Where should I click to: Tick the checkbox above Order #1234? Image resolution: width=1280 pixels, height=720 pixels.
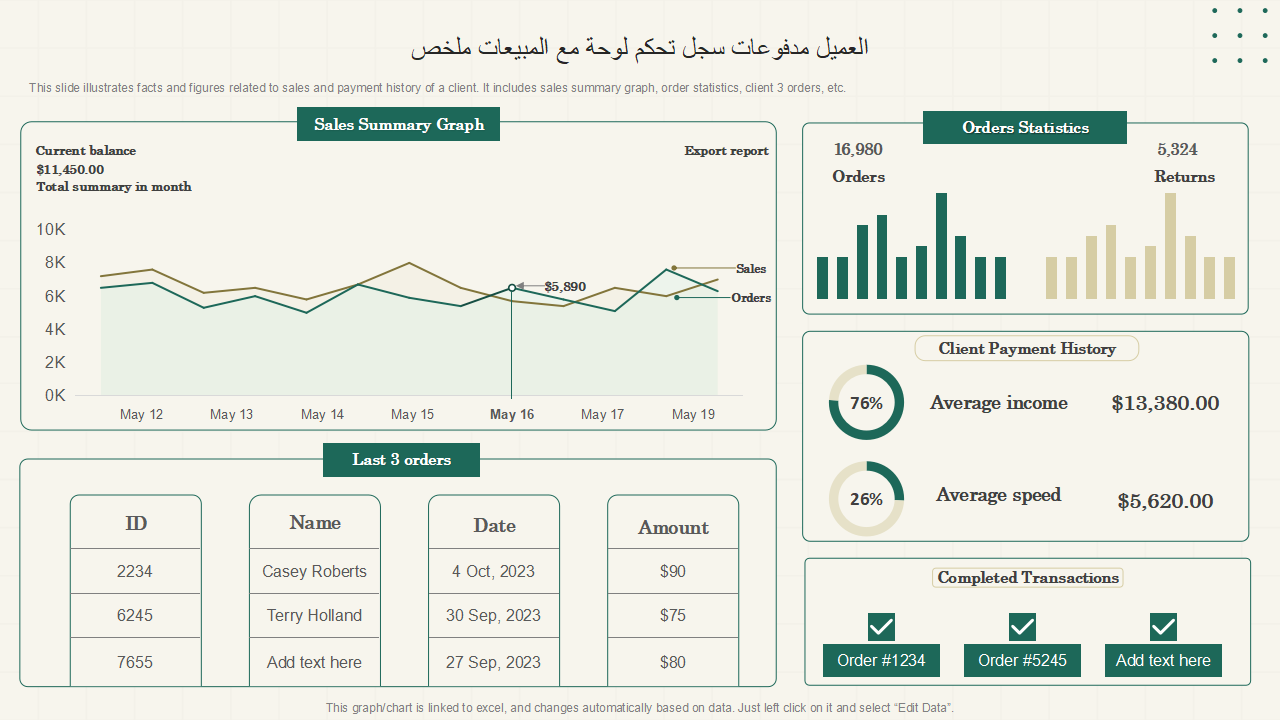pos(881,627)
